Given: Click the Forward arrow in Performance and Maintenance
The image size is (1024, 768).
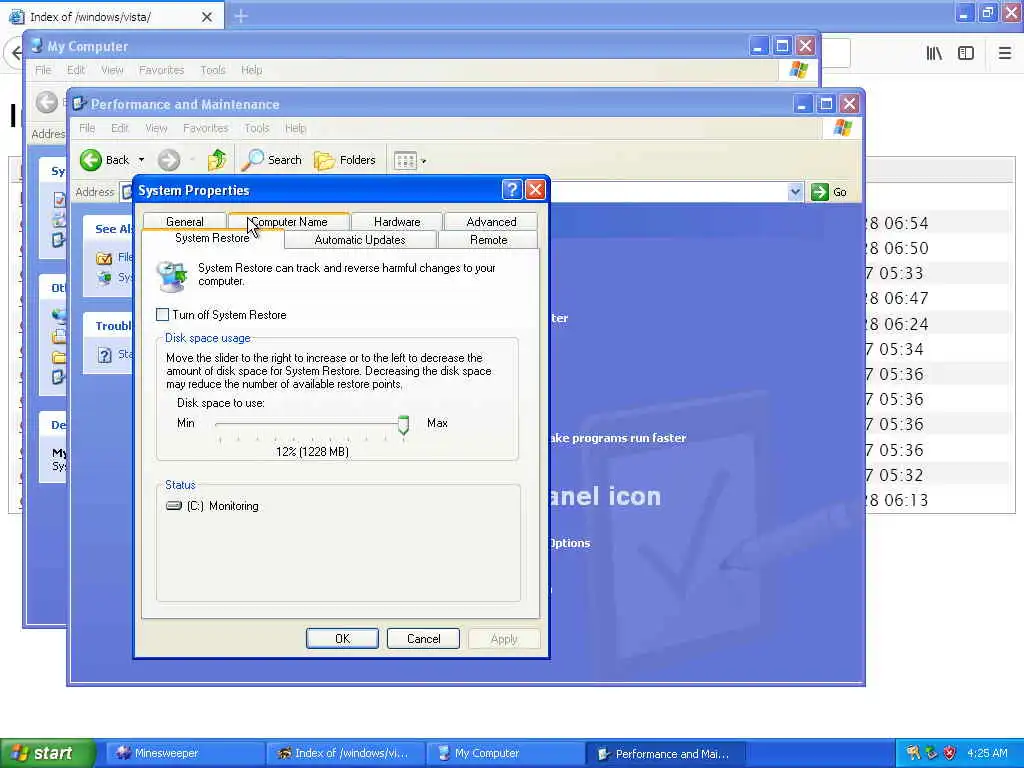Looking at the screenshot, I should [x=168, y=160].
